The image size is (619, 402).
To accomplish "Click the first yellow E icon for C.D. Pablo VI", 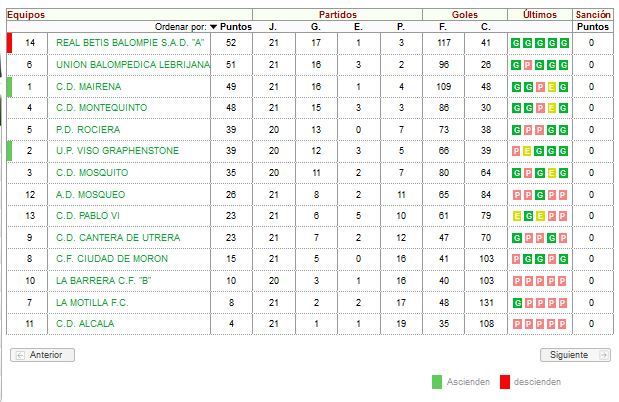I will pyautogui.click(x=517, y=216).
